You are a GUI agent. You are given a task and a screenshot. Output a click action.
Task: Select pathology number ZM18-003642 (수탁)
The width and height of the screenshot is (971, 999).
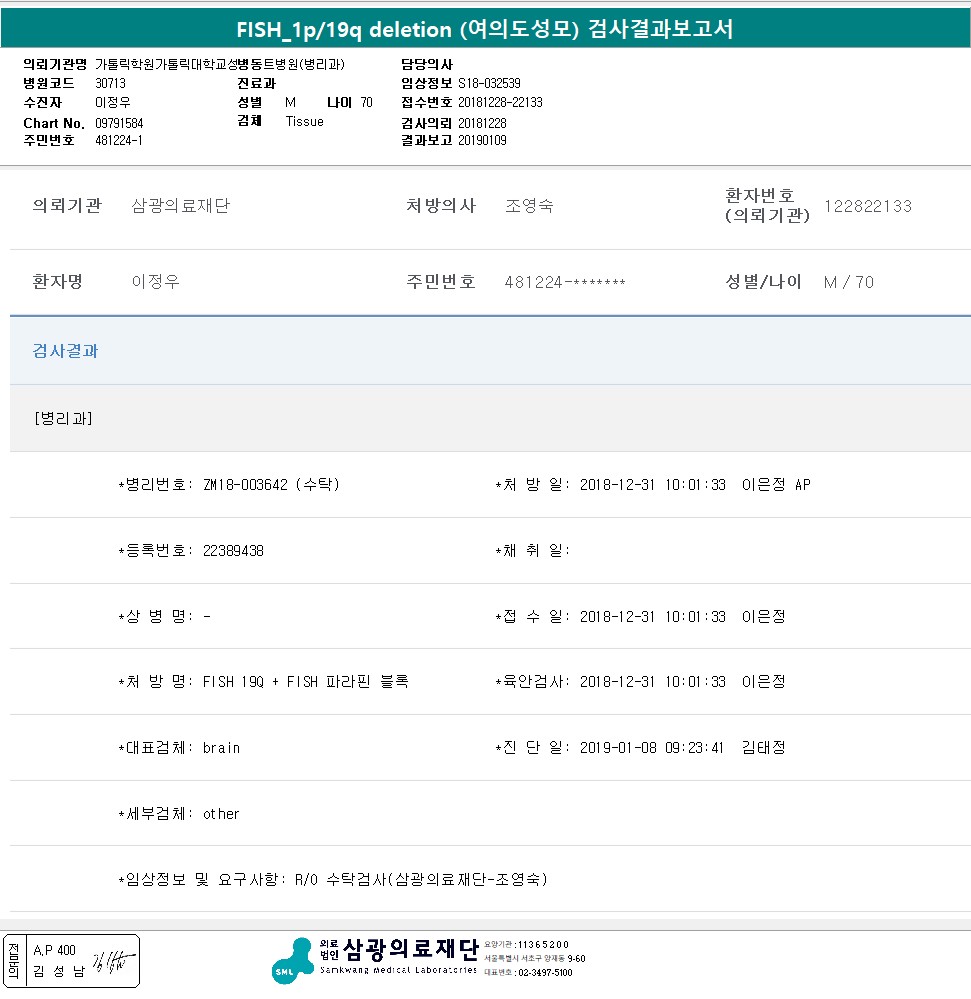pyautogui.click(x=271, y=485)
